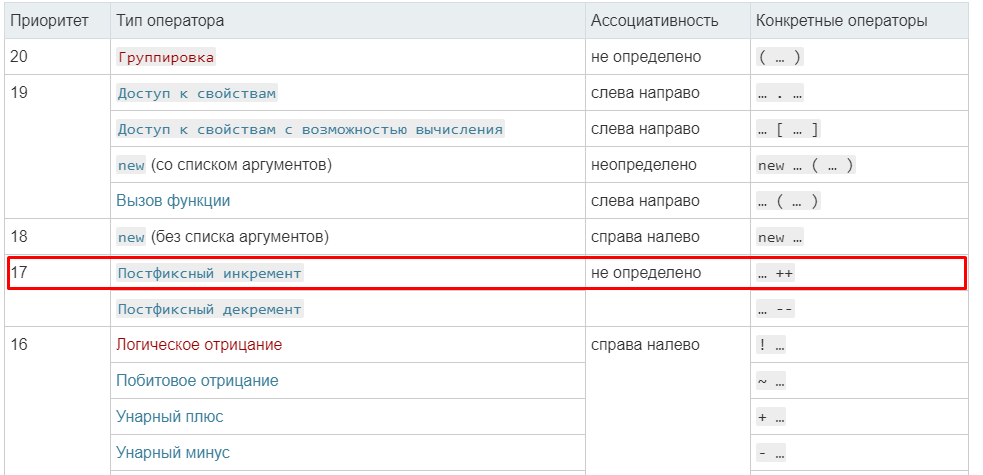Click the Доступ к свойствам link
983x475 pixels.
pyautogui.click(x=196, y=93)
